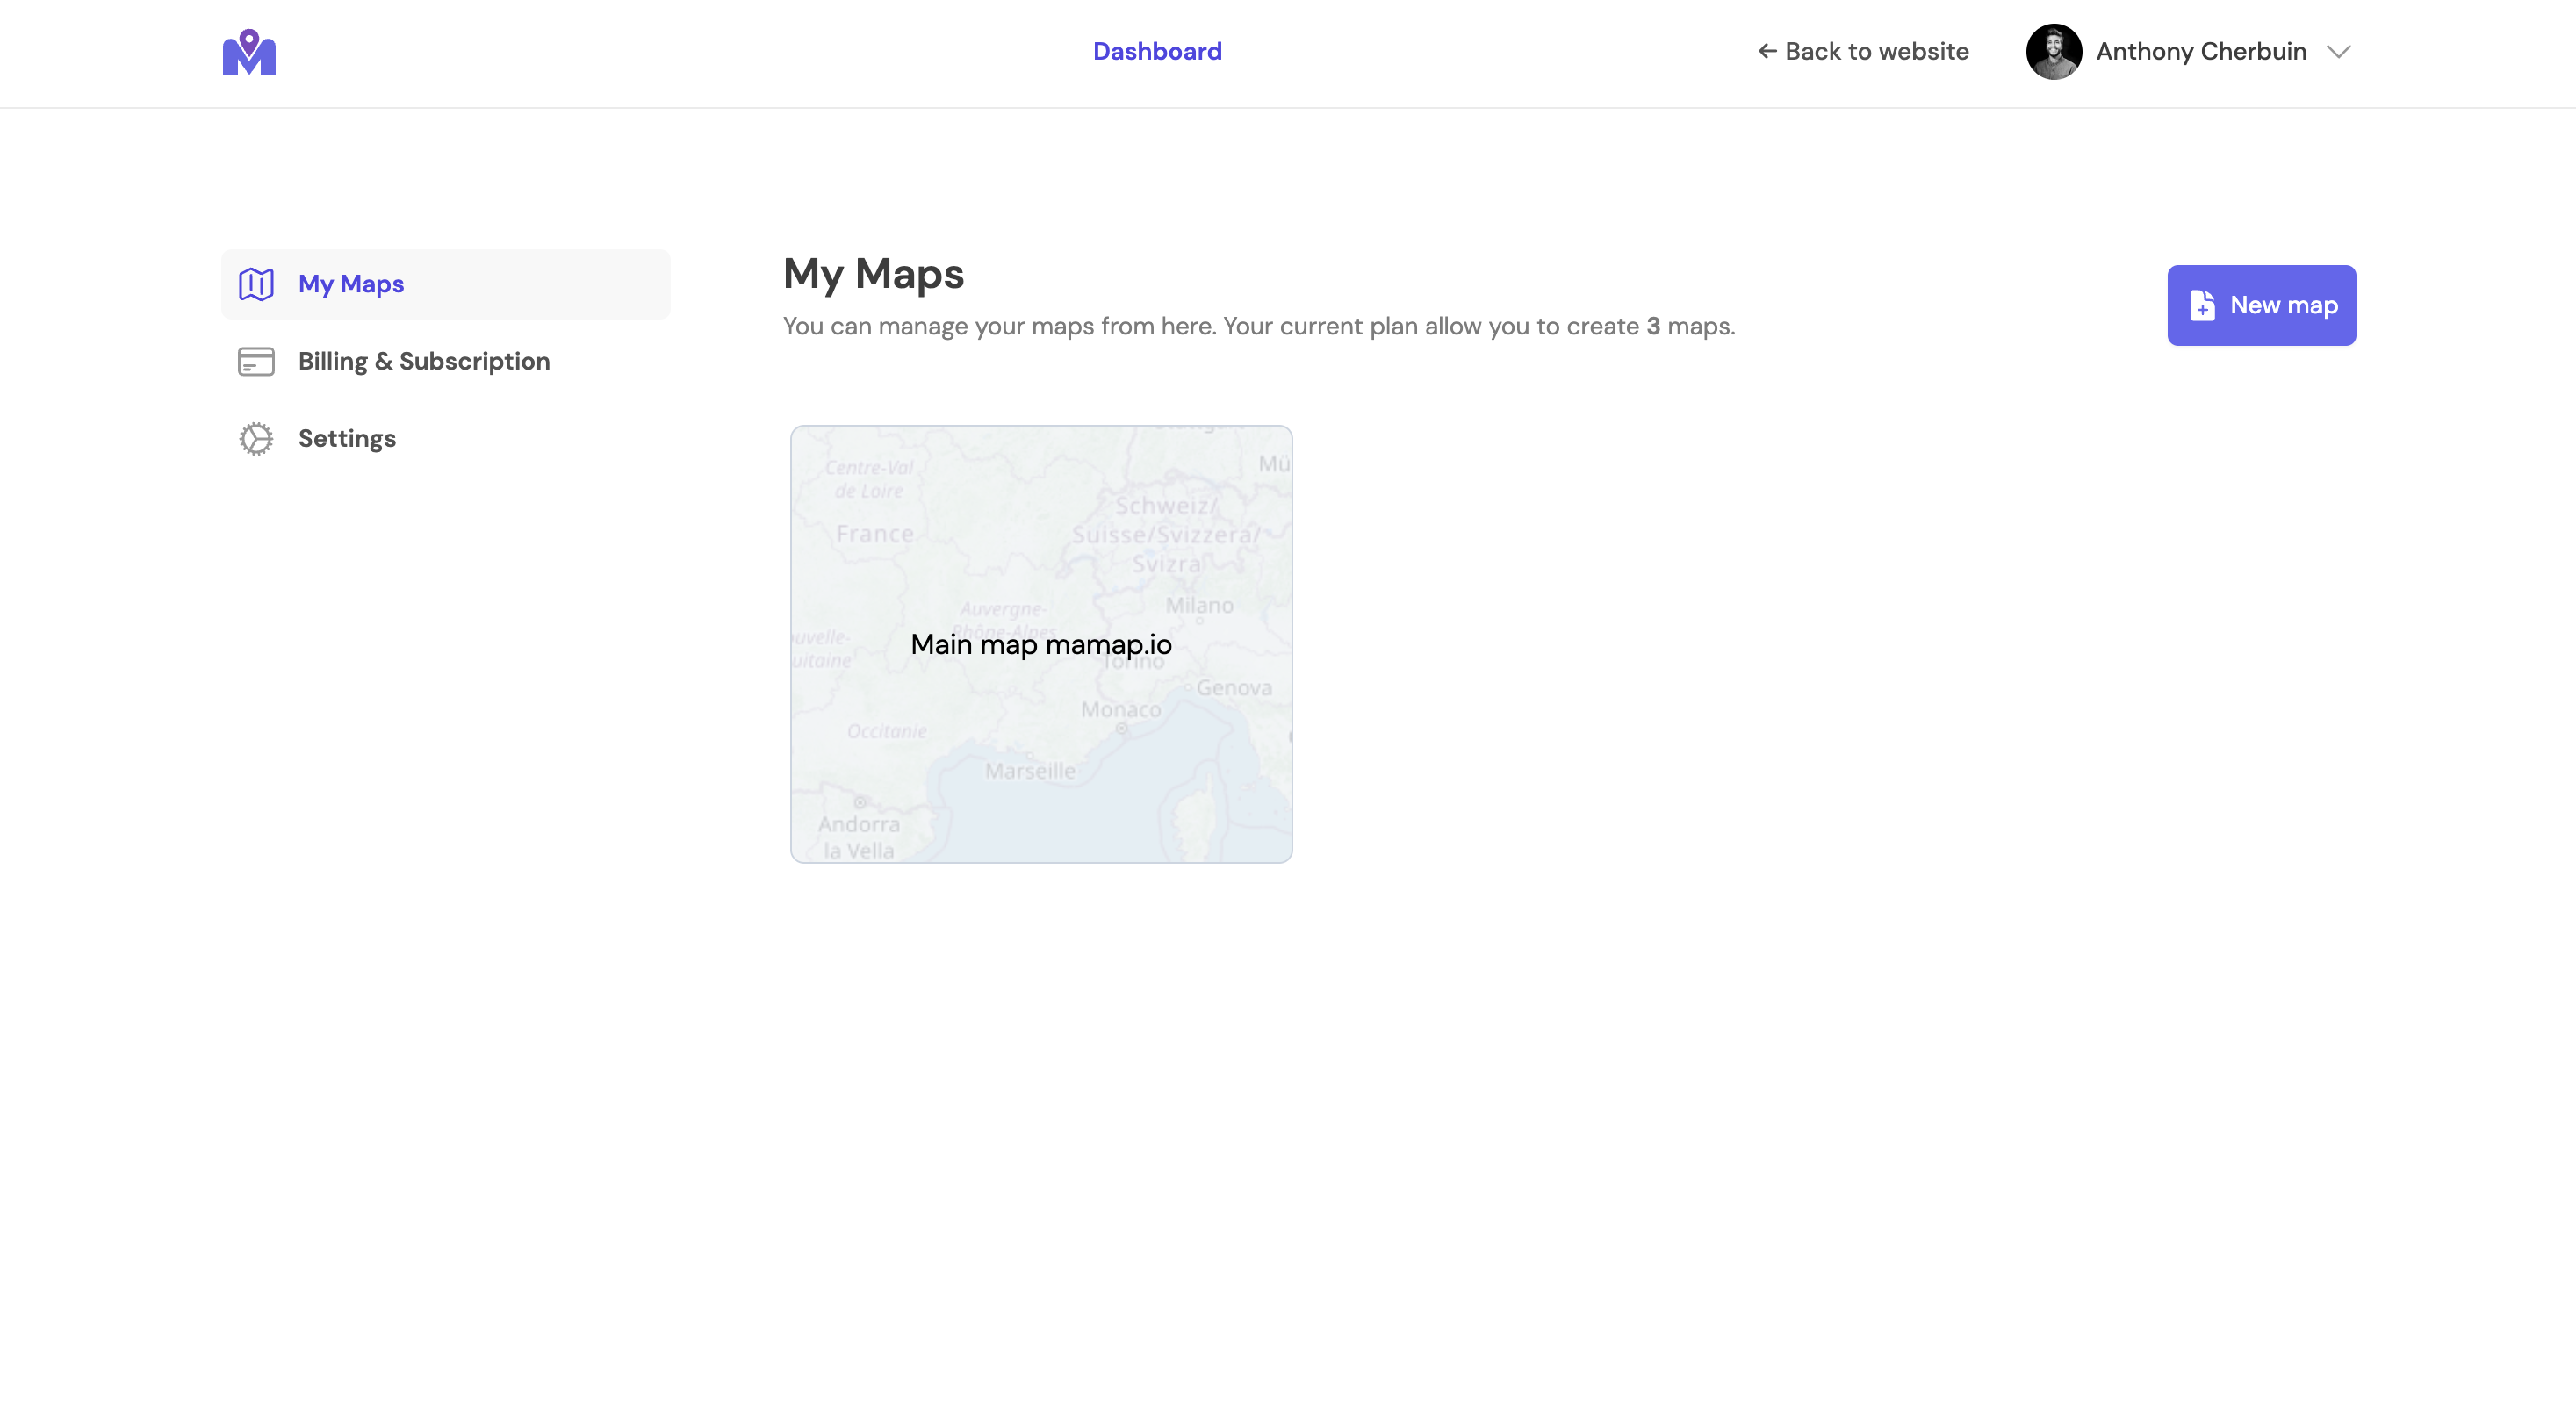Viewport: 2576px width, 1401px height.
Task: Click the Main map mamap.io title text
Action: (x=1040, y=644)
